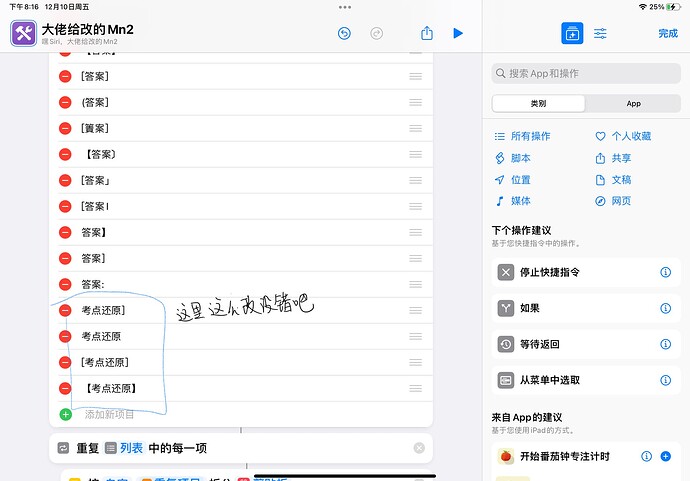Open 共享 category
Screen dimensions: 690x481
613,158
